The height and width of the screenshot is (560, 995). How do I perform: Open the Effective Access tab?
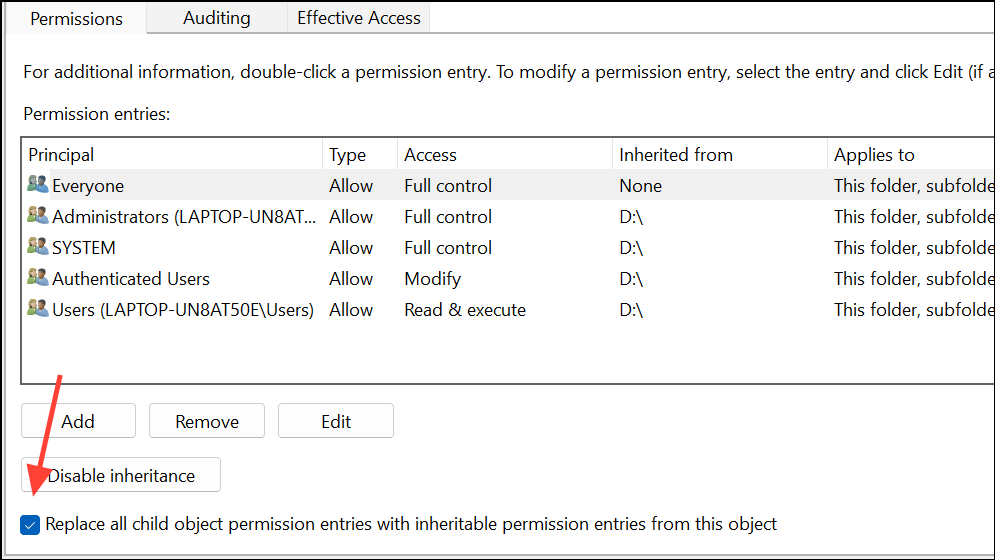click(359, 17)
